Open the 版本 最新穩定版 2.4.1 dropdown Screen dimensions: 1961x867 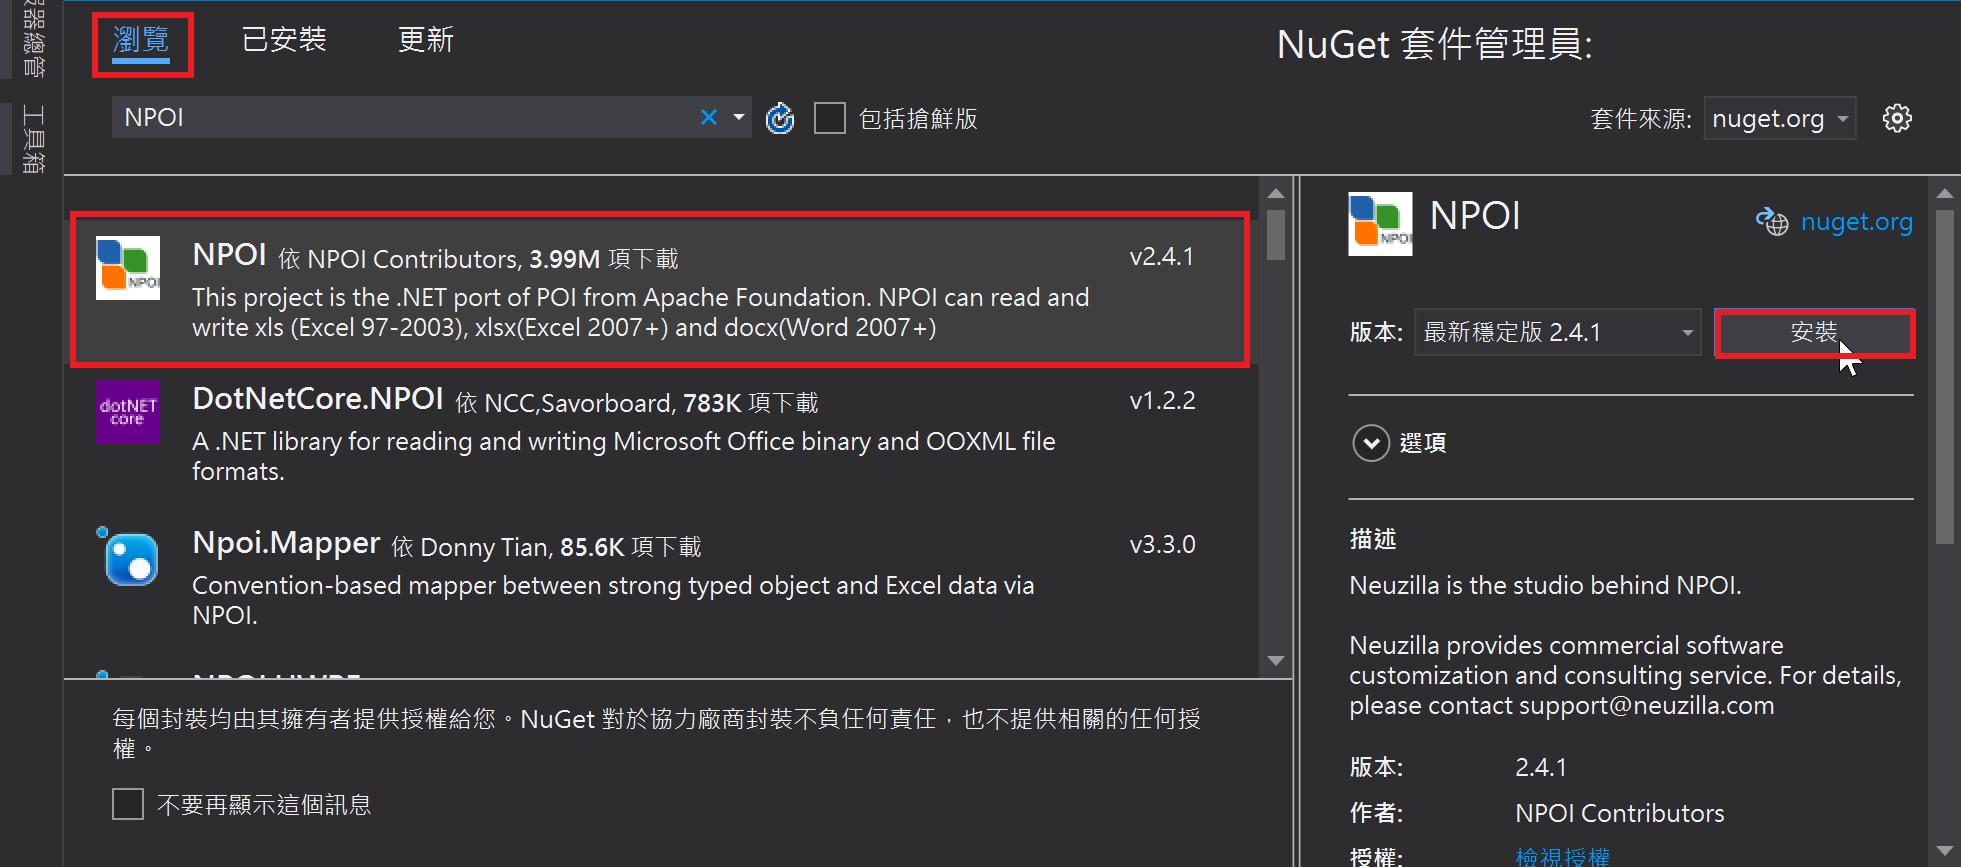point(1557,332)
